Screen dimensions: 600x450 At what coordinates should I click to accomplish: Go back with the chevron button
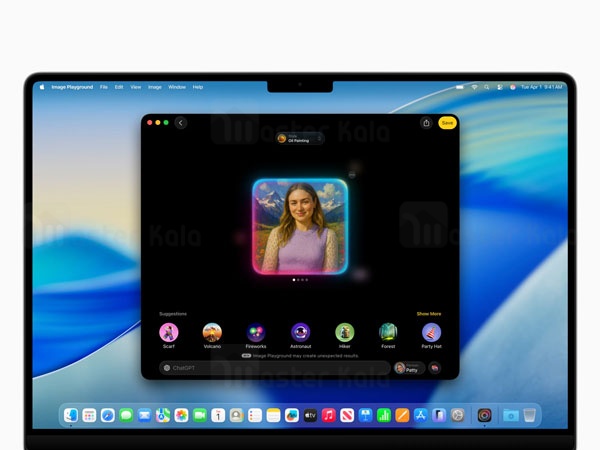pyautogui.click(x=181, y=123)
